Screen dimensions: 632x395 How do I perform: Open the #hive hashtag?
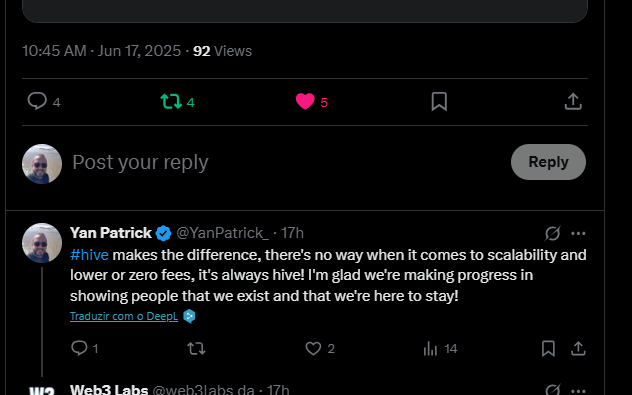click(89, 255)
